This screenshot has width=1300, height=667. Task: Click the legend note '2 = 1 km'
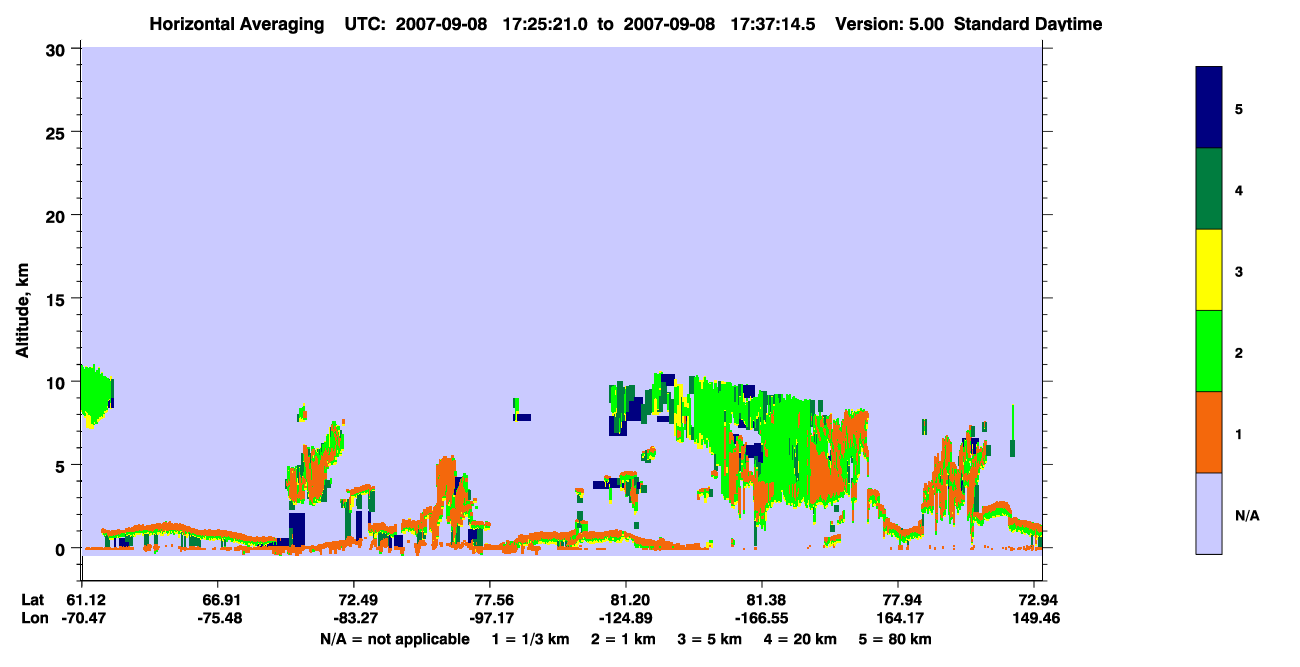click(623, 639)
